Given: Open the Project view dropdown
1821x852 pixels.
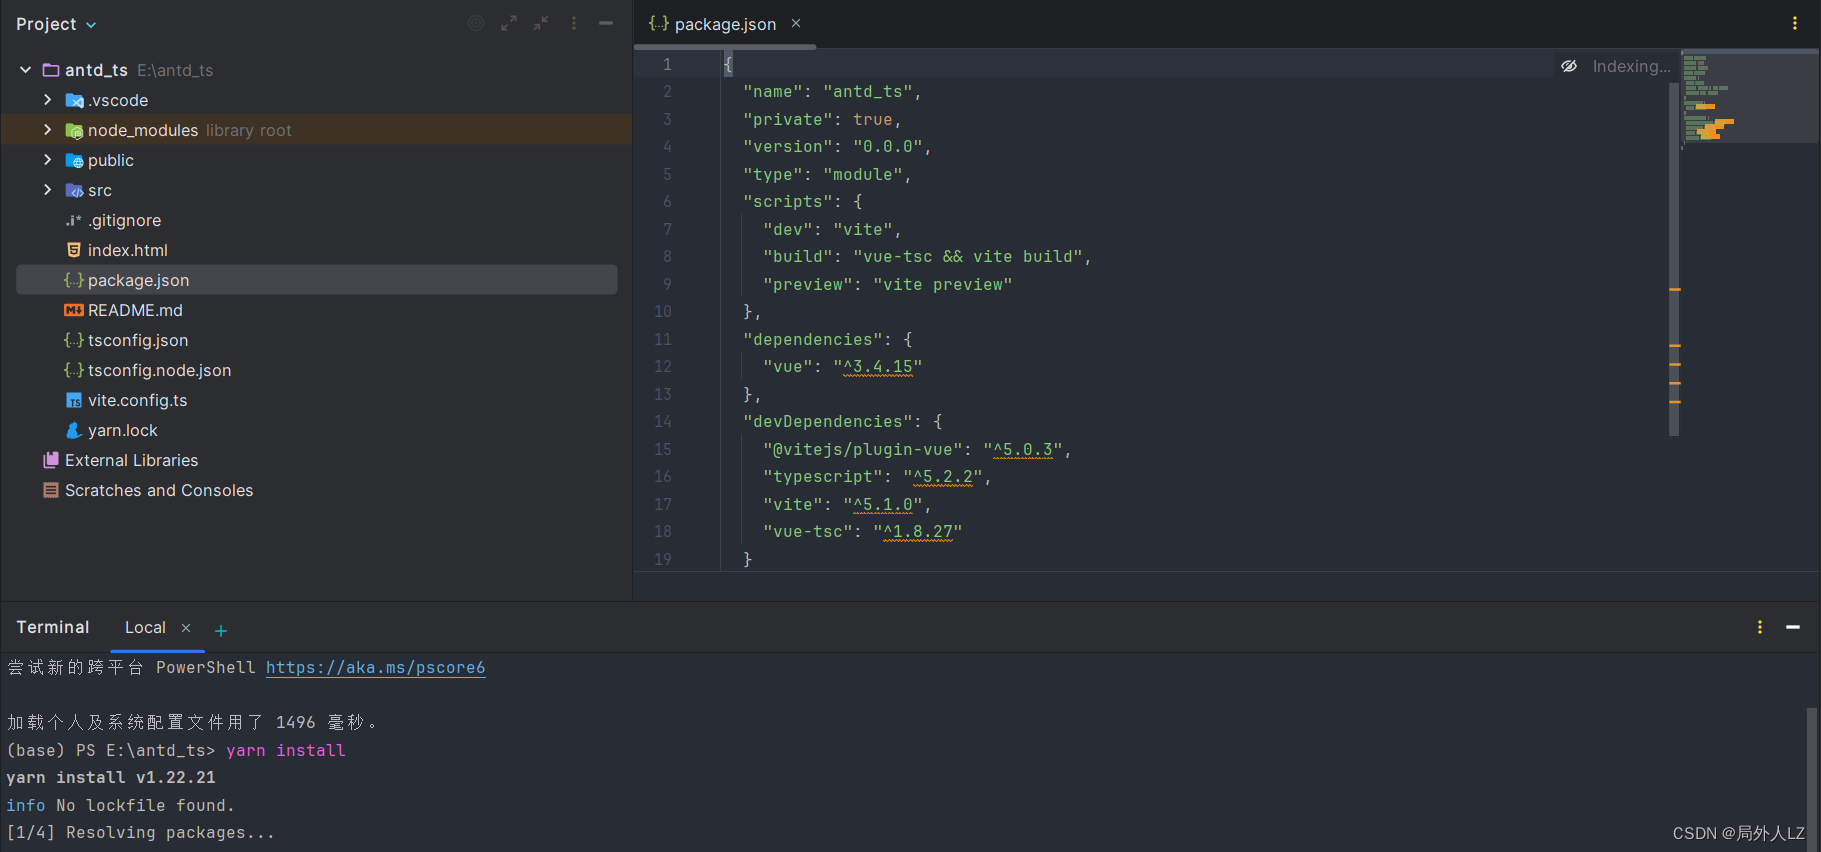Looking at the screenshot, I should [56, 24].
